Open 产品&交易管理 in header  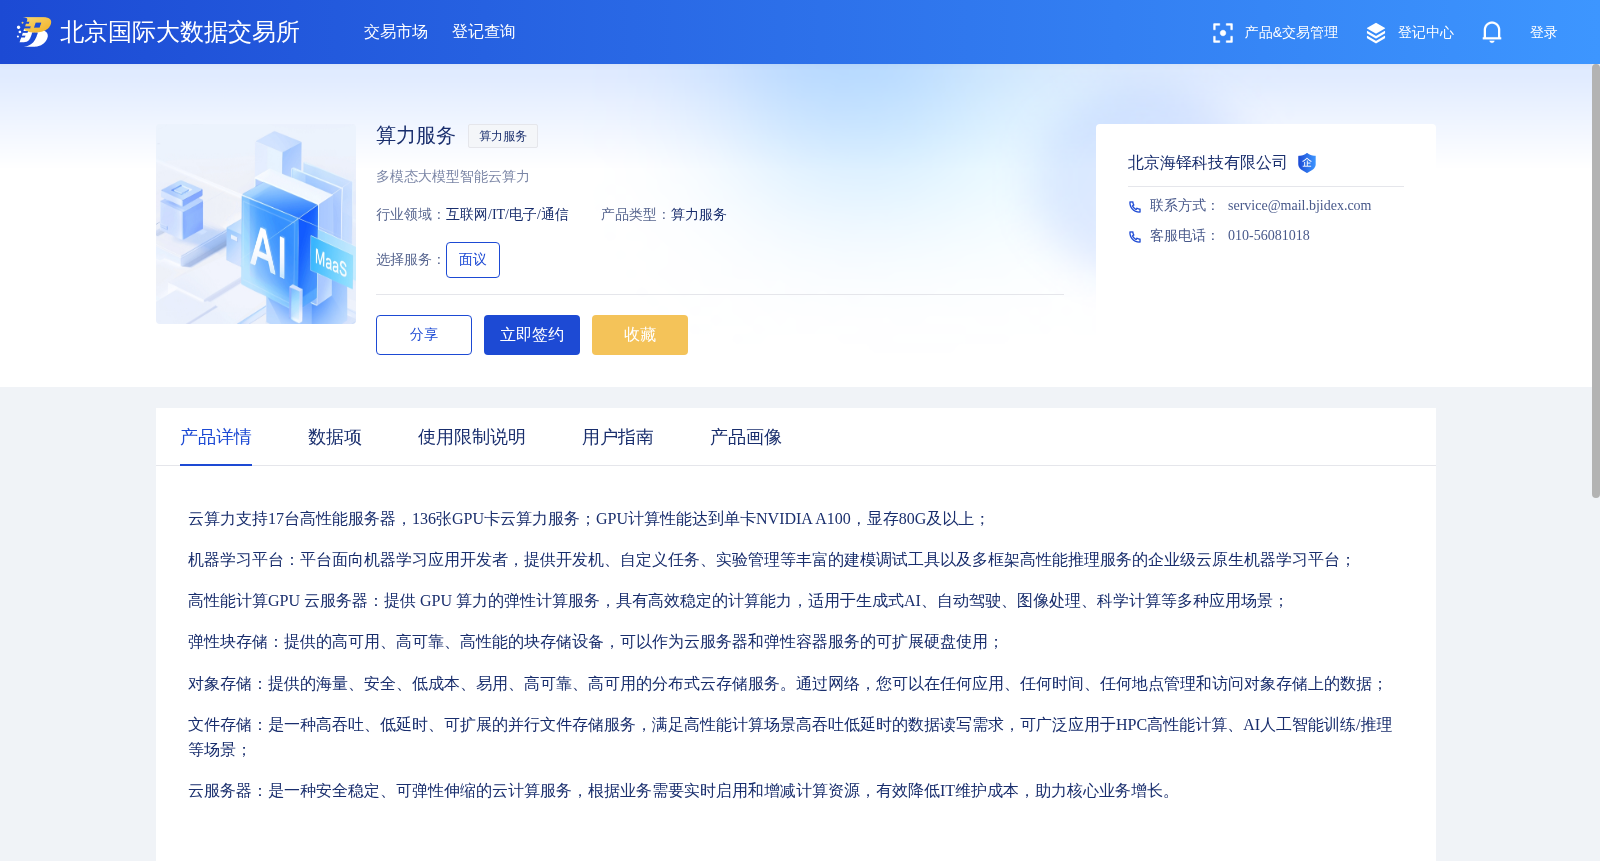pyautogui.click(x=1291, y=33)
